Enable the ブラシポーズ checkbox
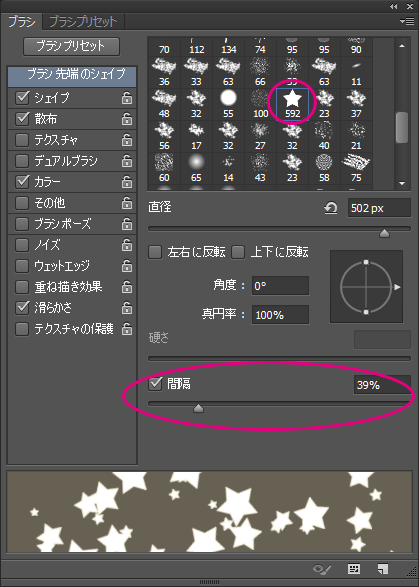419x587 pixels. click(22, 224)
